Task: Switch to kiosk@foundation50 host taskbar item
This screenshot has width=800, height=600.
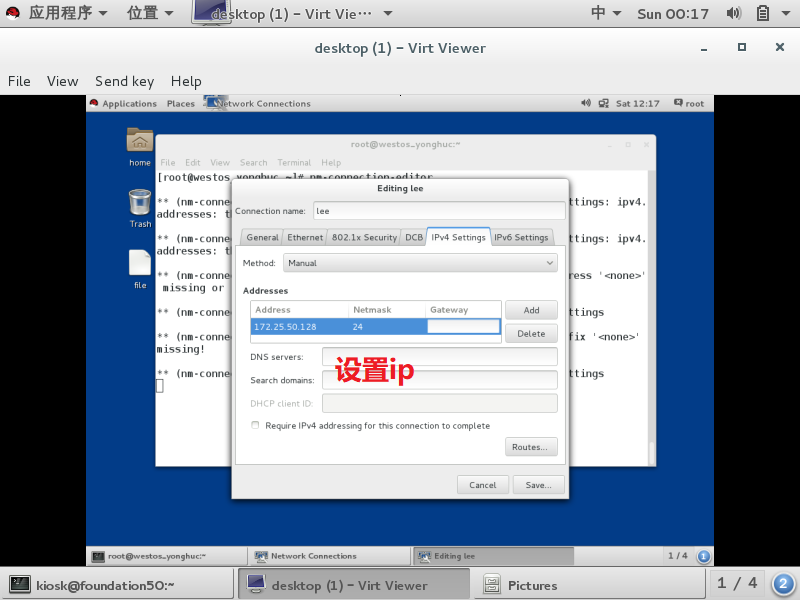Action: (x=119, y=585)
